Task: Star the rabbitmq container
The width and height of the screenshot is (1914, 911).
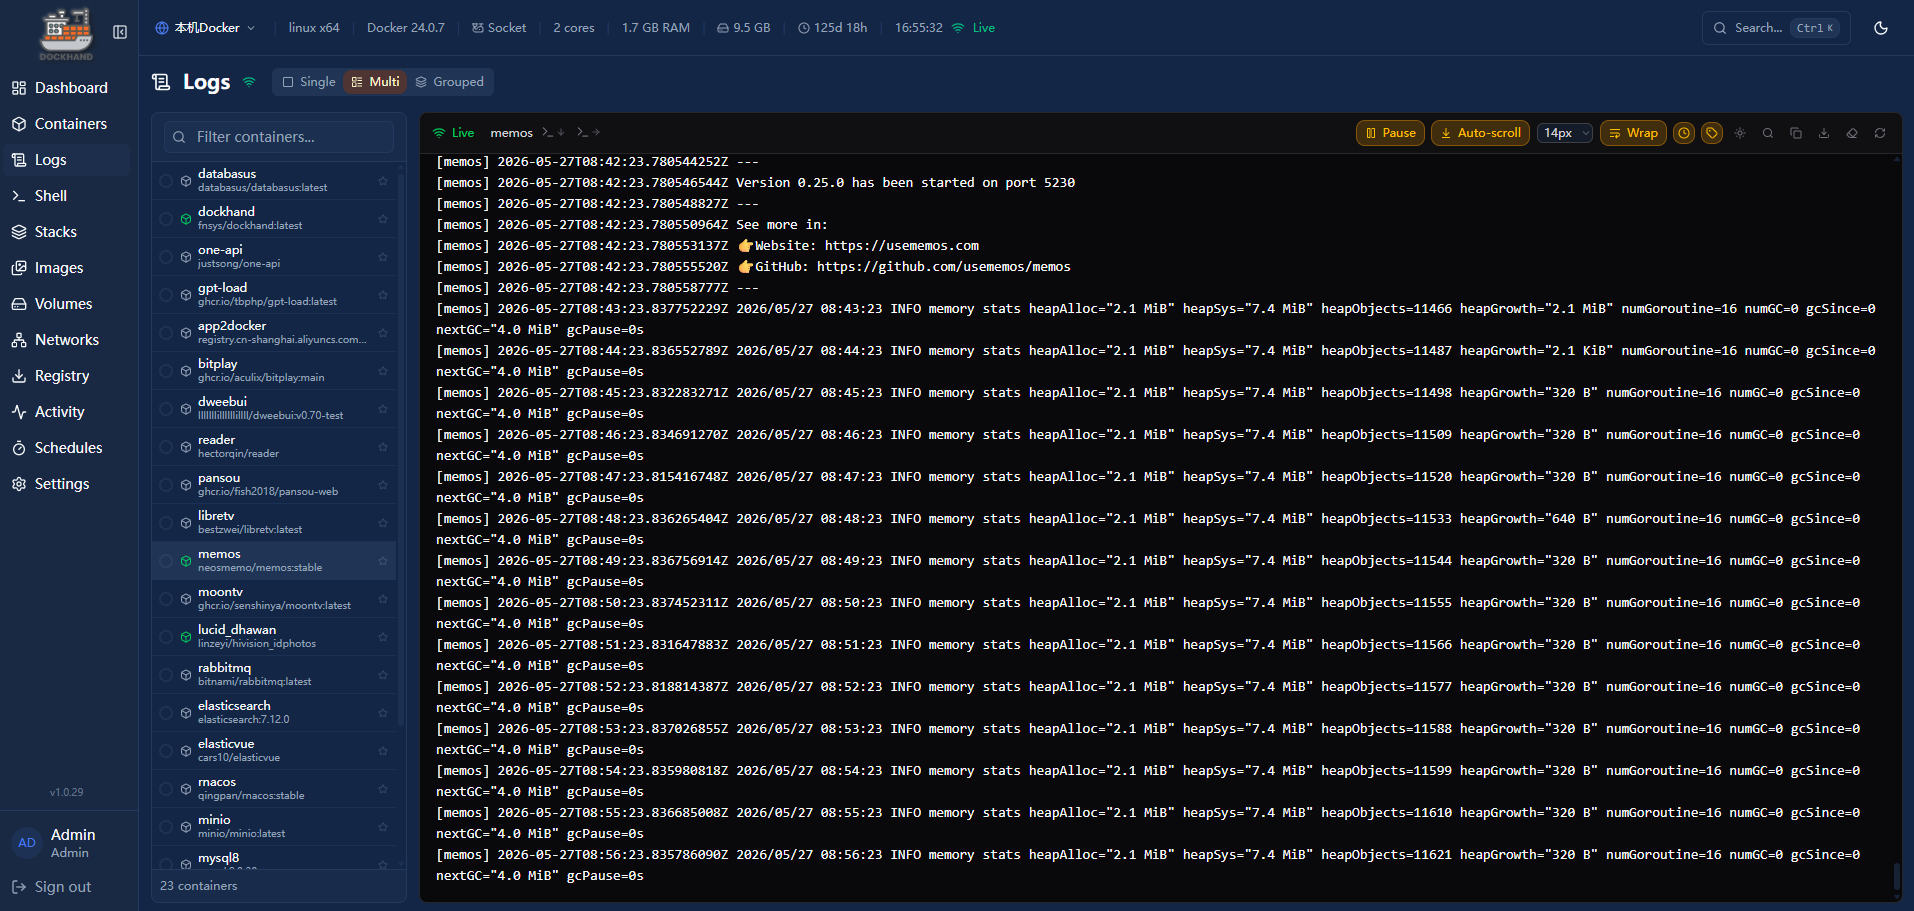Action: point(383,675)
